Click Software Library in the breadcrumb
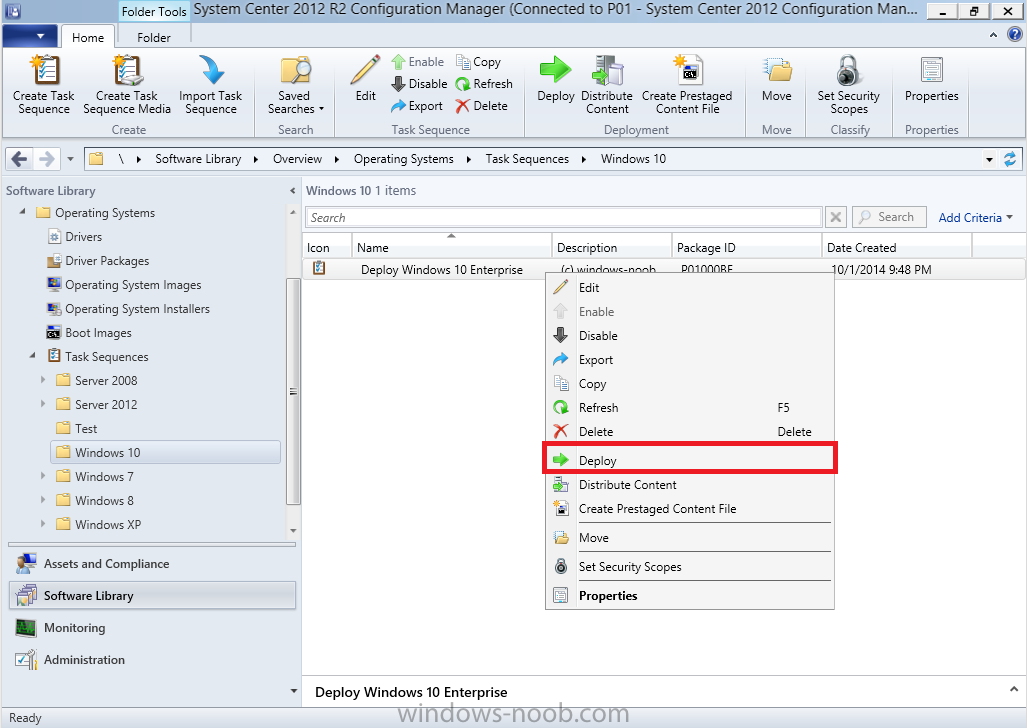This screenshot has width=1027, height=728. pyautogui.click(x=198, y=159)
